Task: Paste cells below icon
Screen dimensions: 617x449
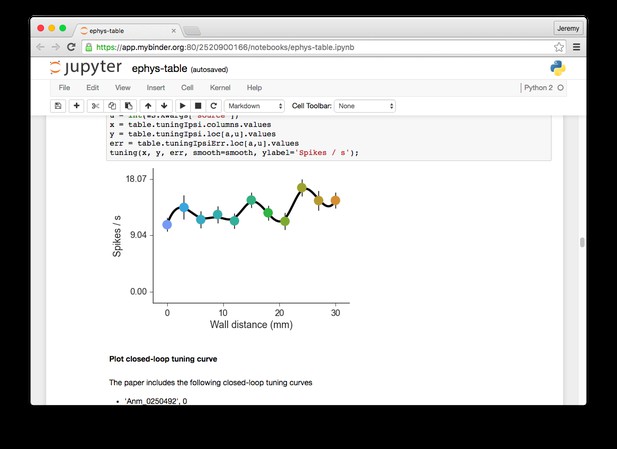Action: click(x=128, y=106)
